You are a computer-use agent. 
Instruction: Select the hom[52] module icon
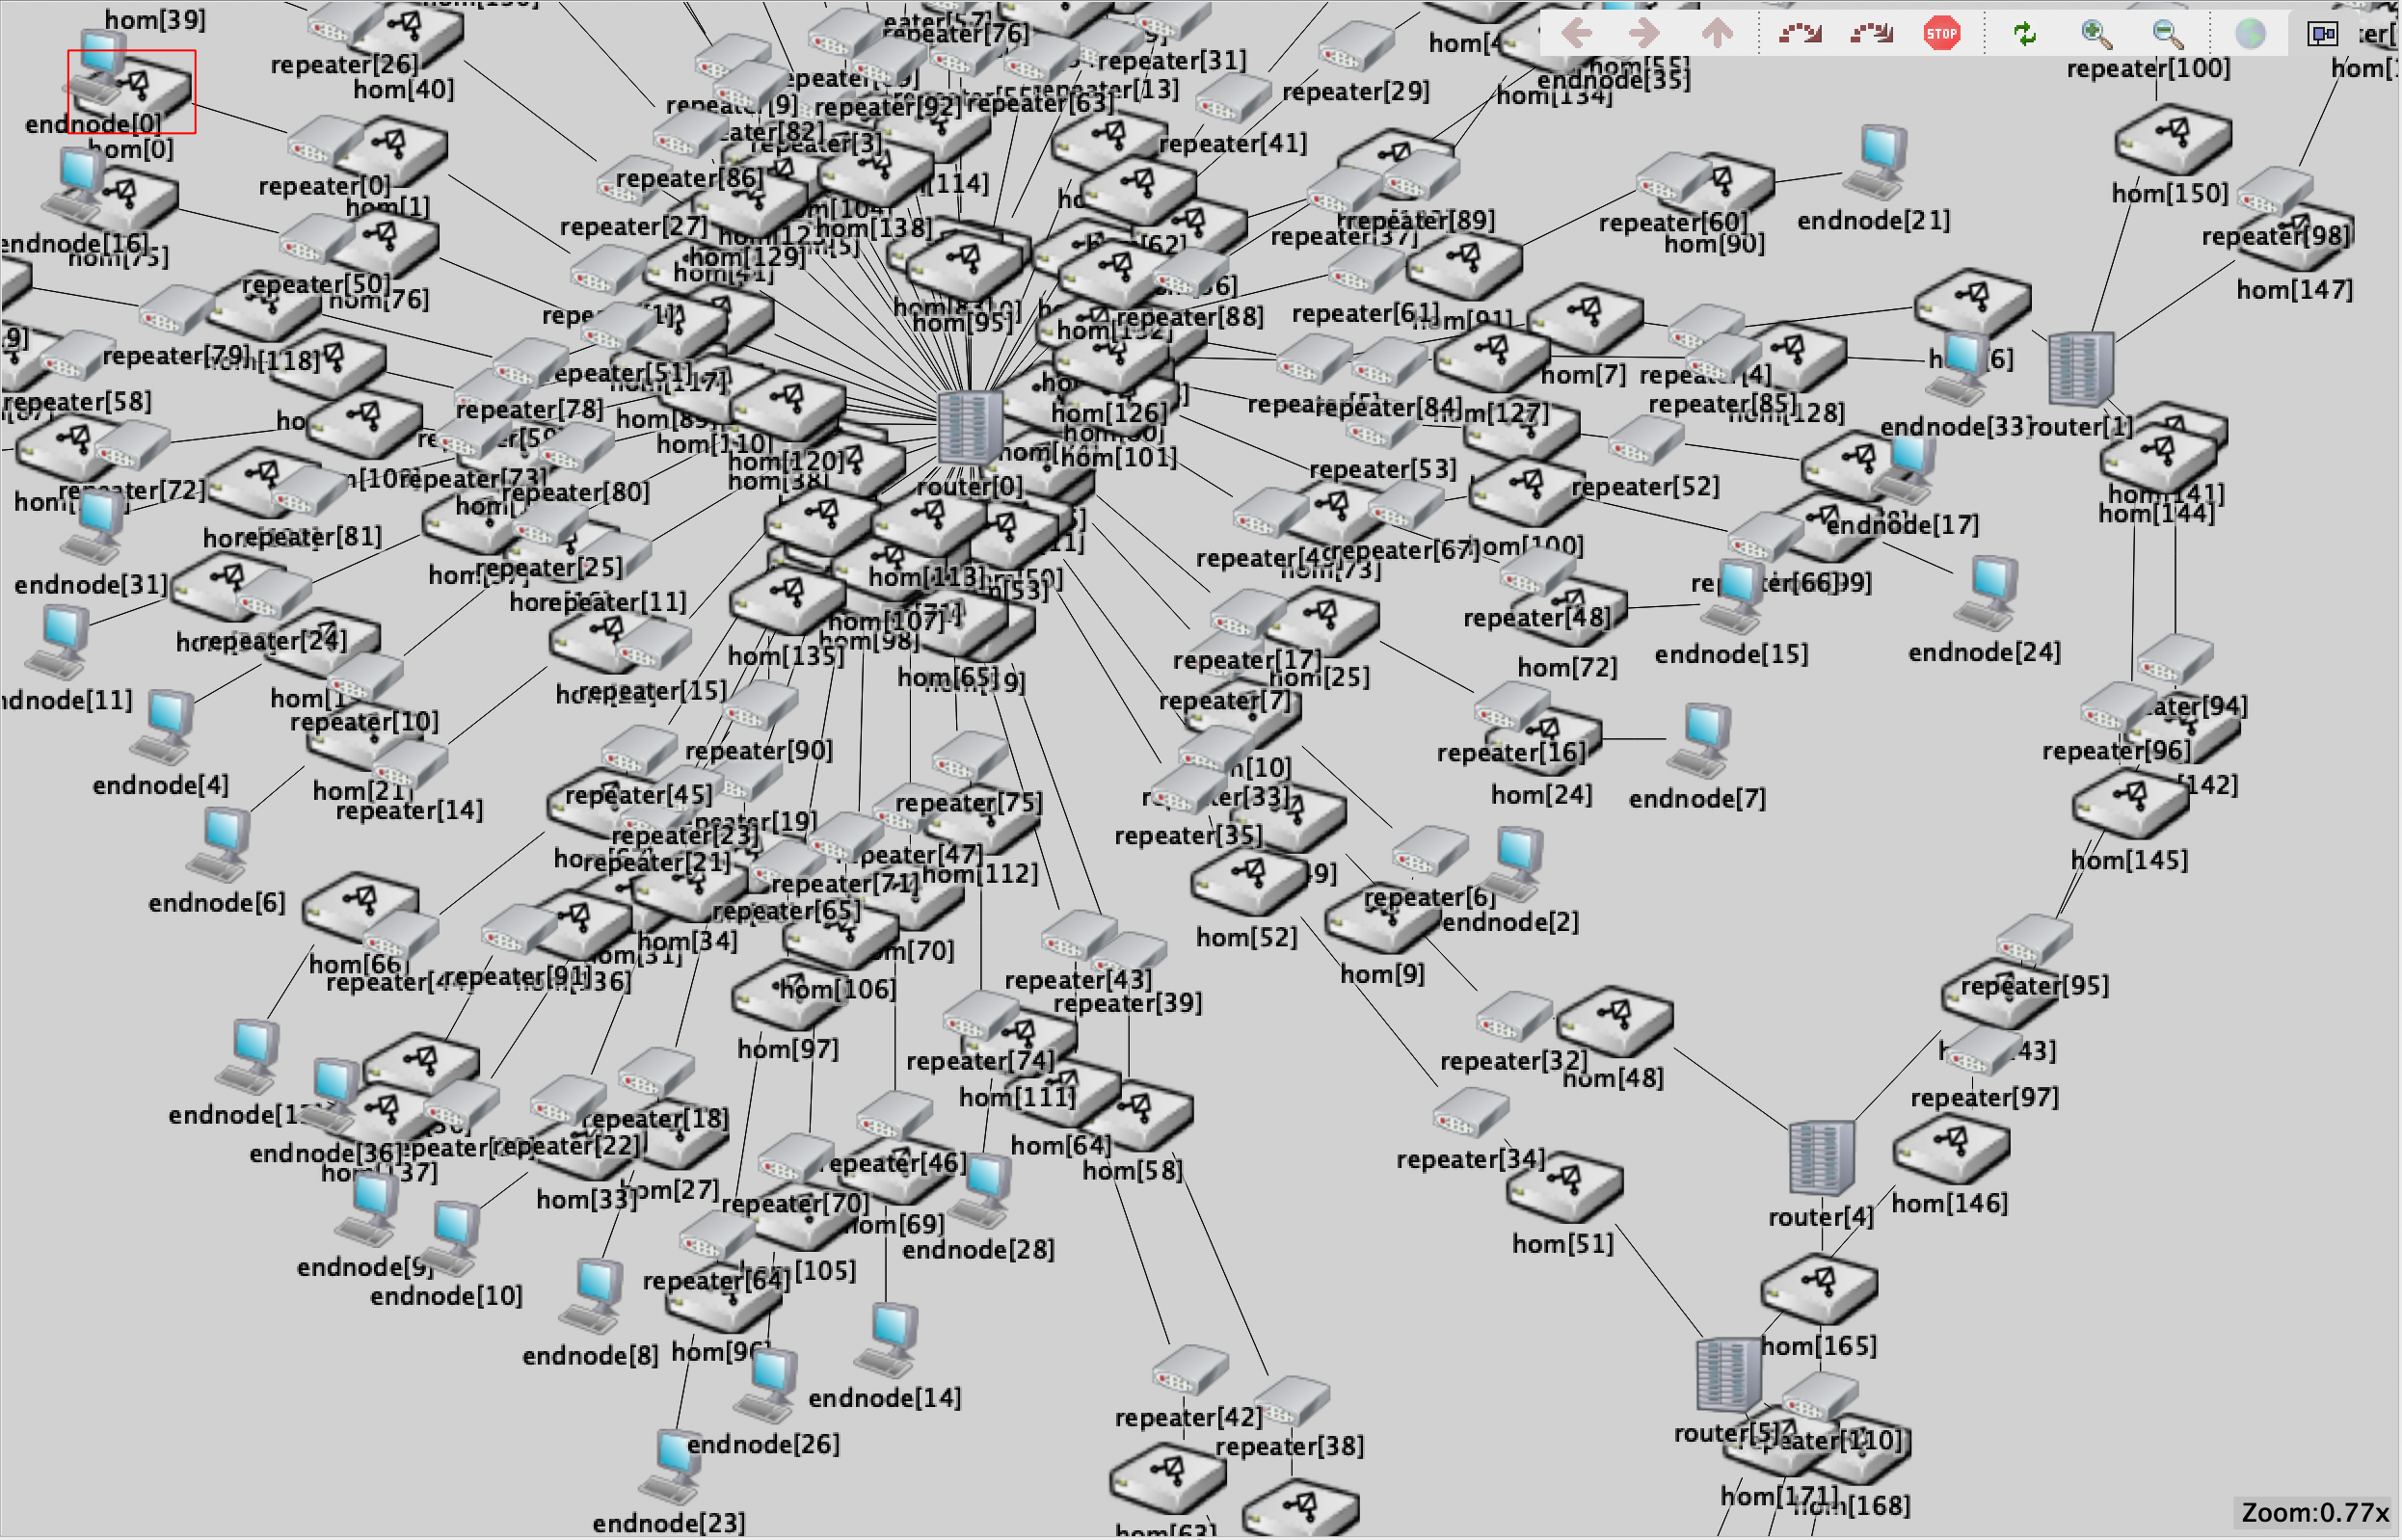(x=1249, y=882)
